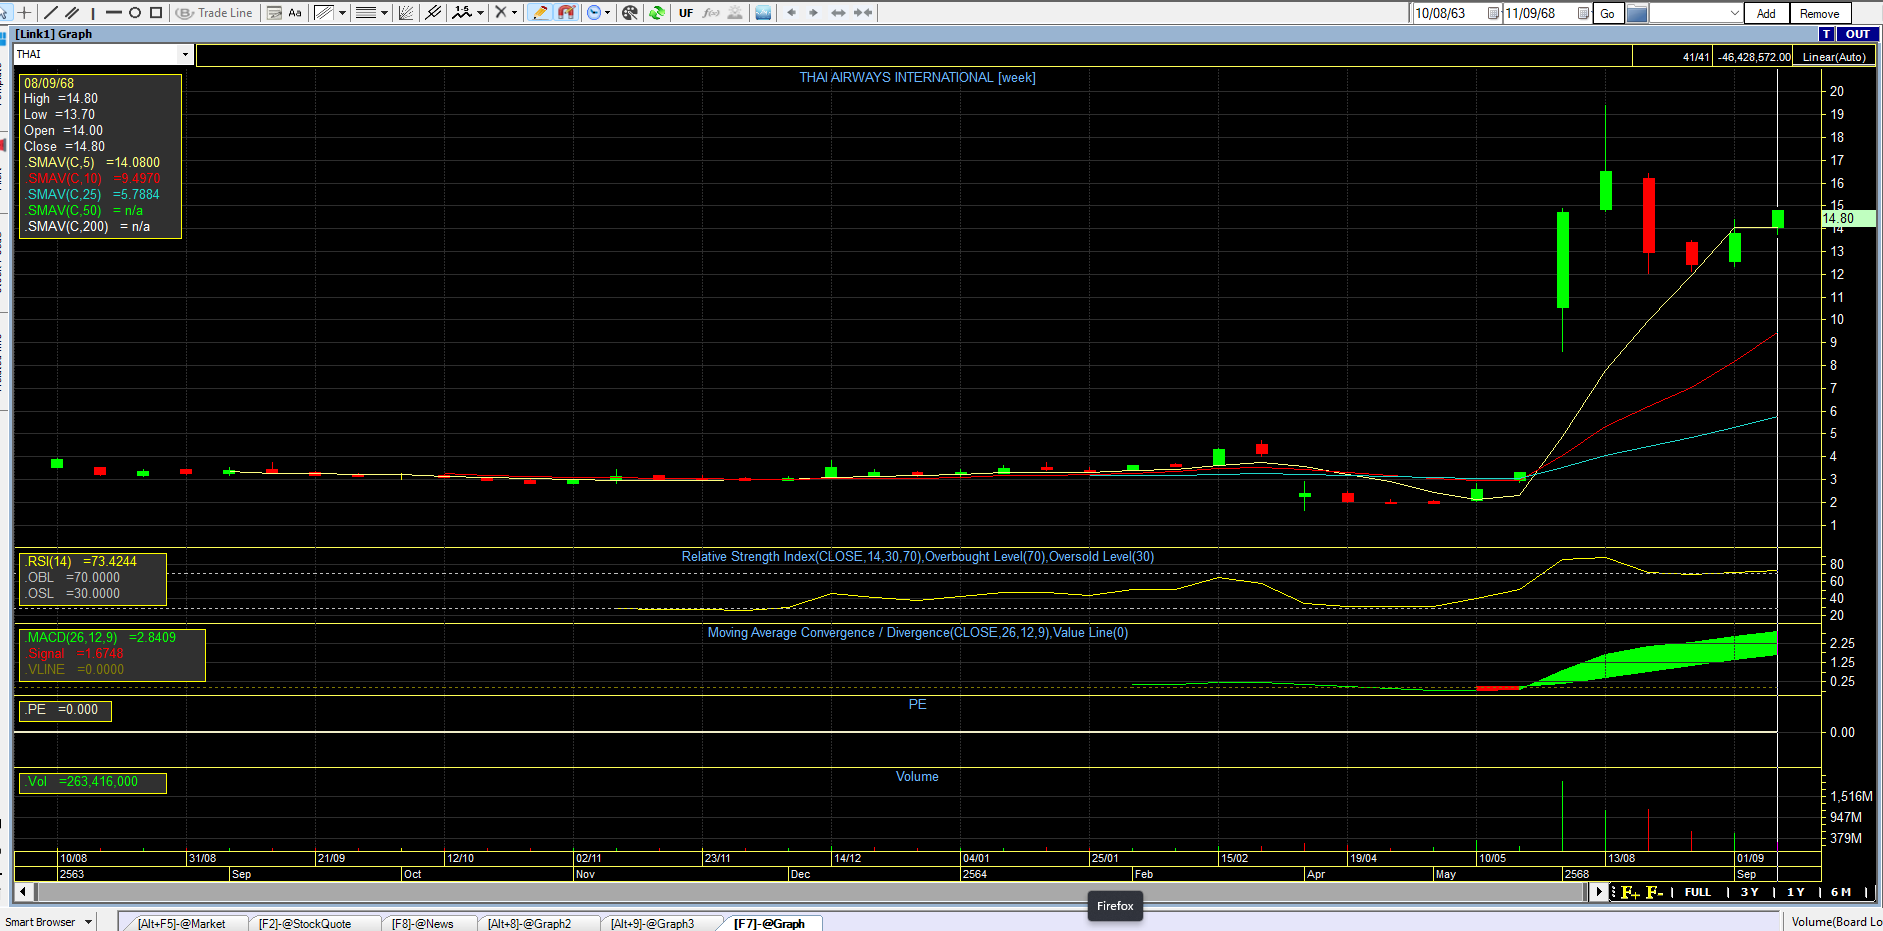Click the Remove button
Image resolution: width=1883 pixels, height=931 pixels.
click(x=1819, y=13)
